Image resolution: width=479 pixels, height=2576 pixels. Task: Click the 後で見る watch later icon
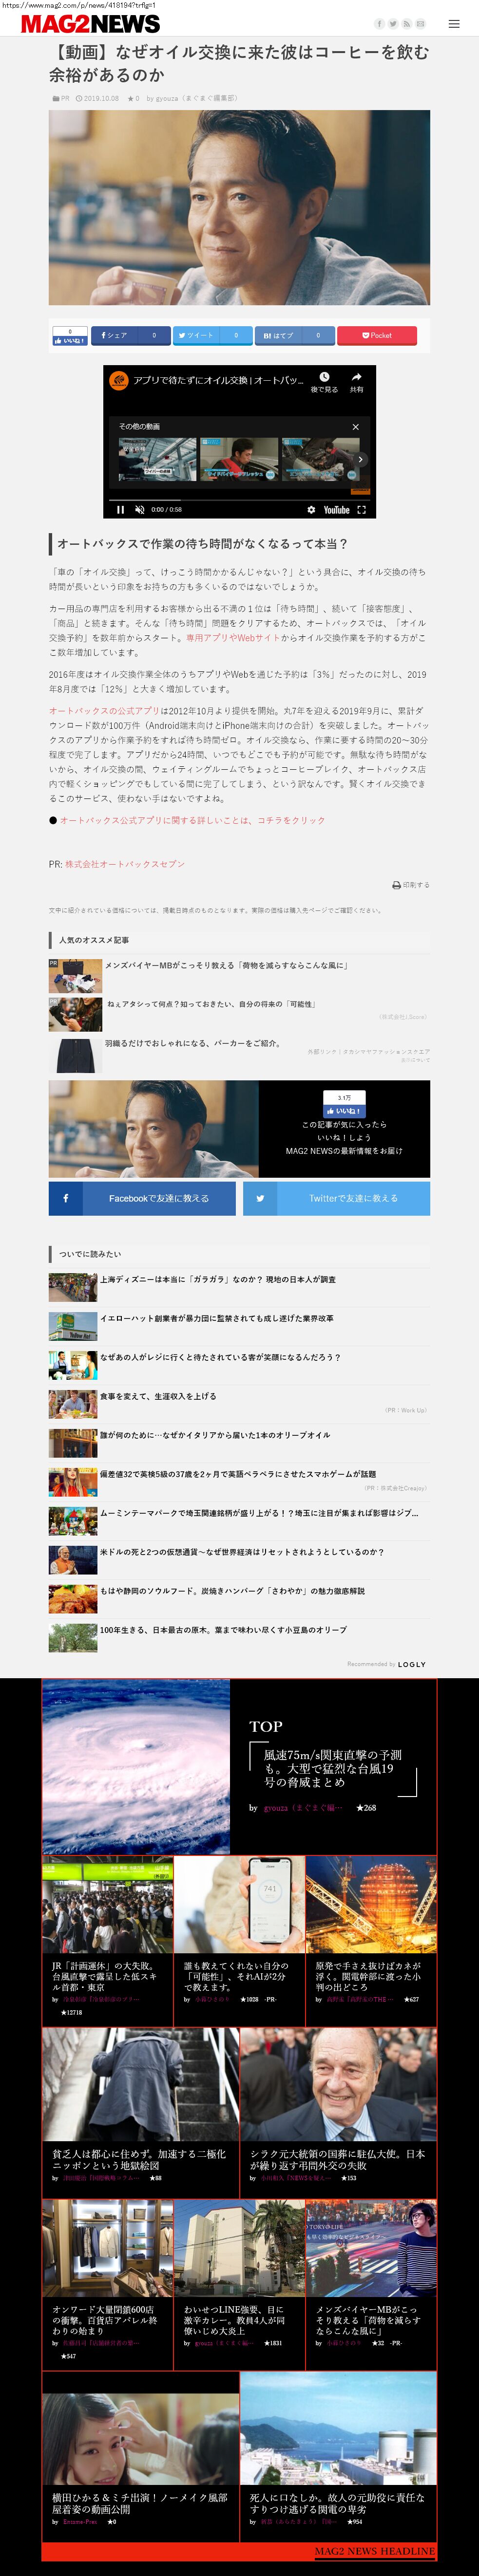click(x=324, y=382)
